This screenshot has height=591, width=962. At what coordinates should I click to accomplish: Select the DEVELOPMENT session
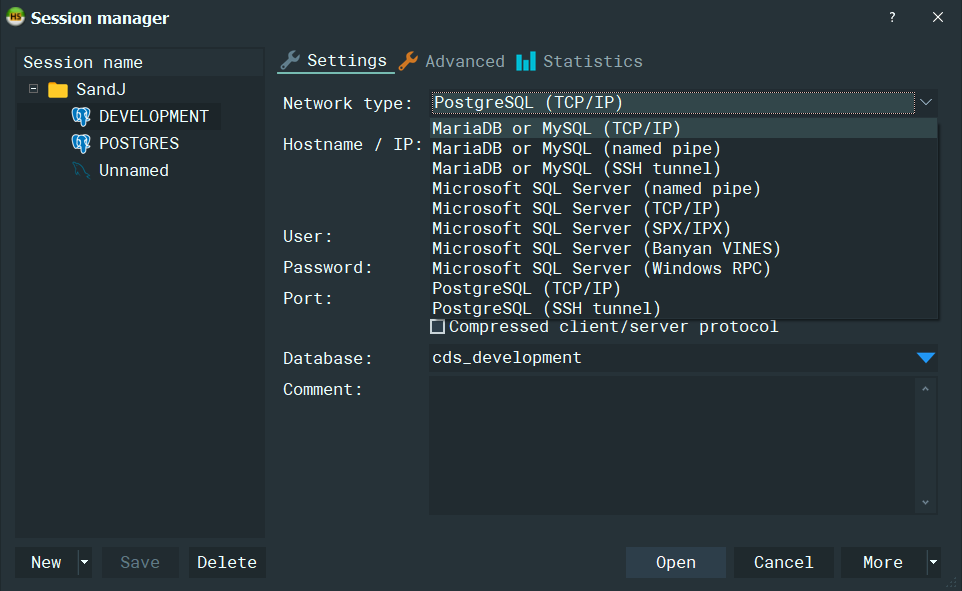pos(153,116)
